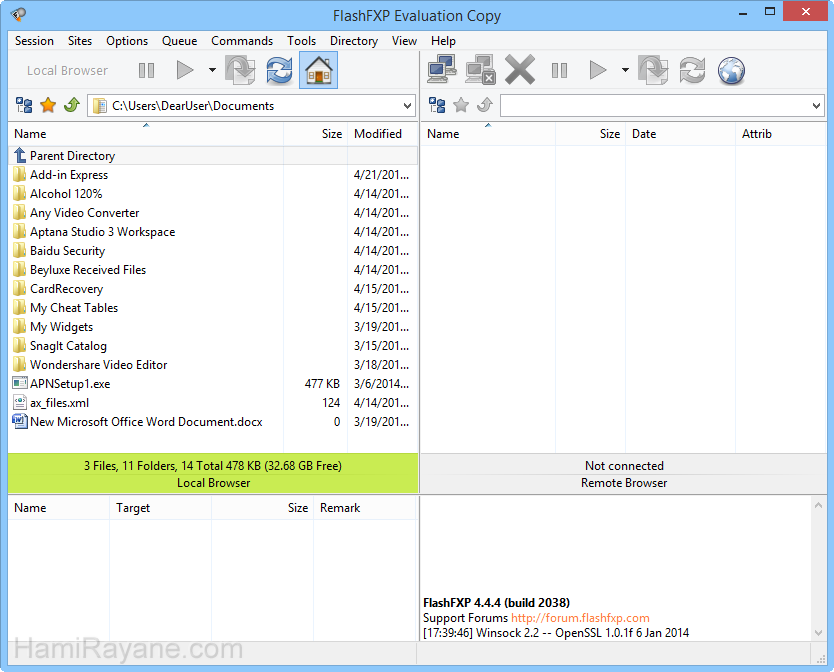Click the queue Remark column header
This screenshot has width=834, height=672.
364,508
